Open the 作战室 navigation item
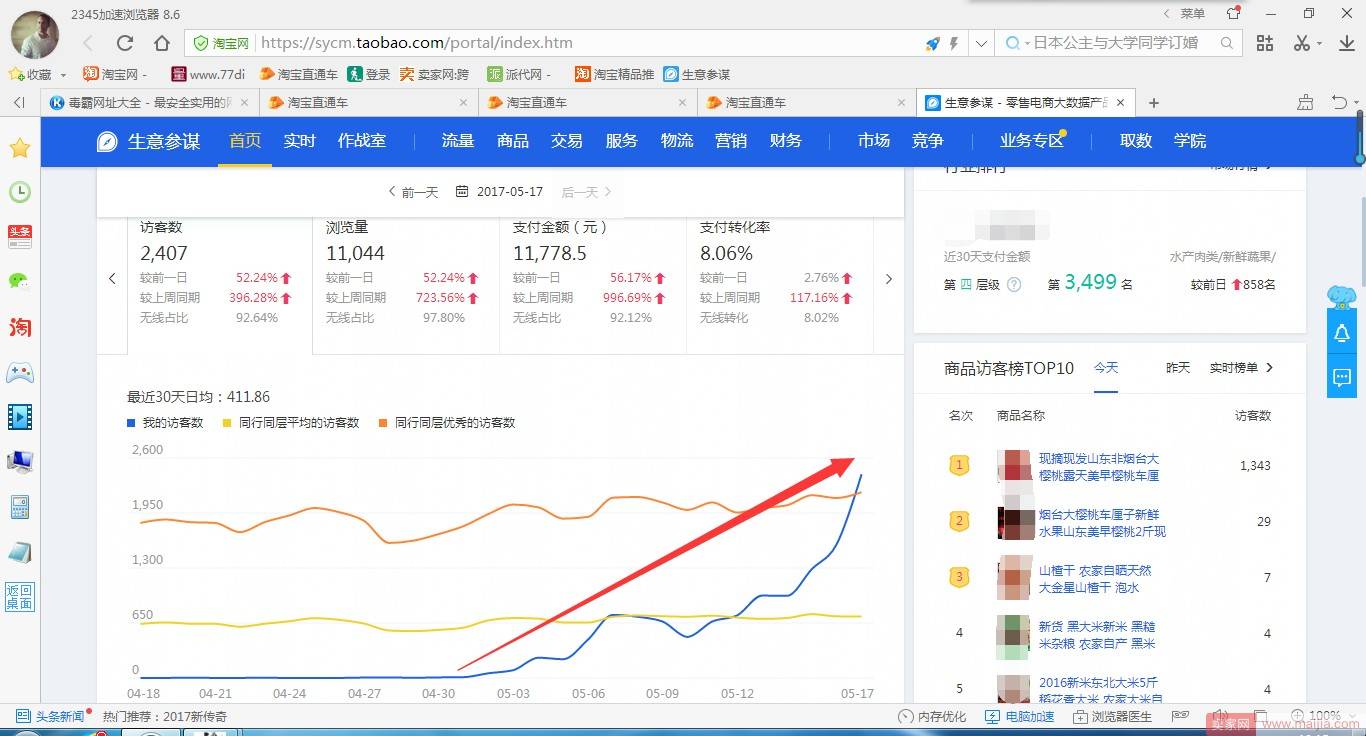1366x736 pixels. 362,141
